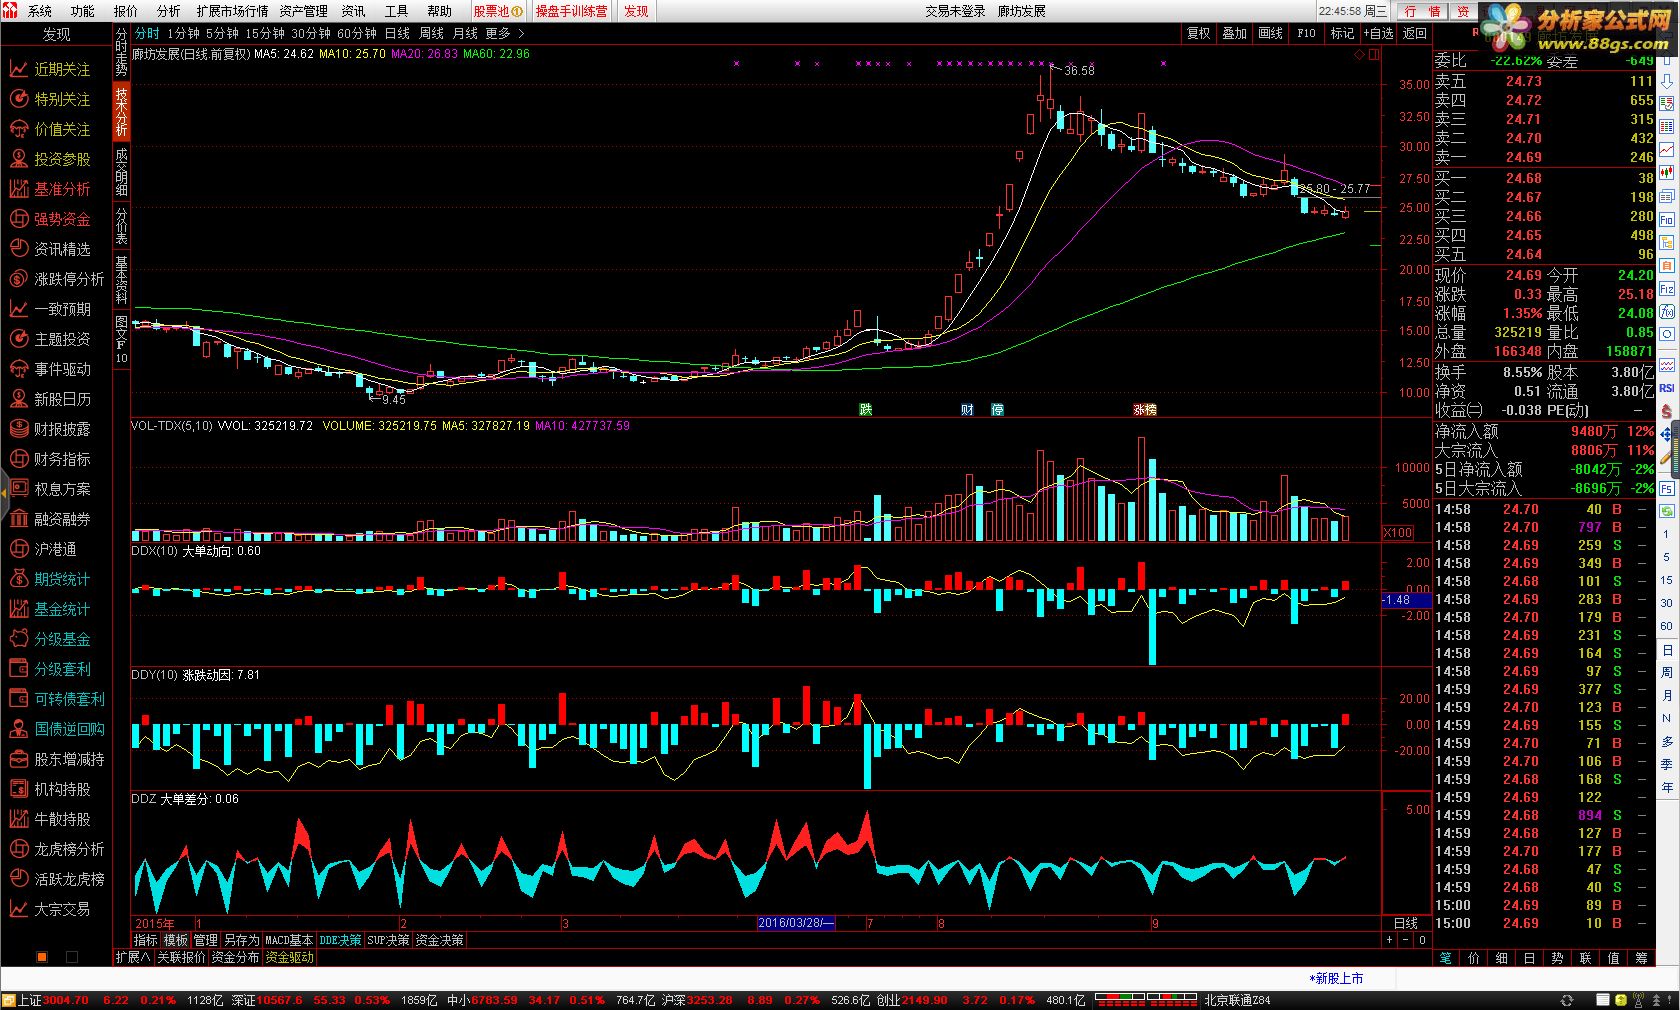
Task: Click 返回 button above chart
Action: 1415,33
